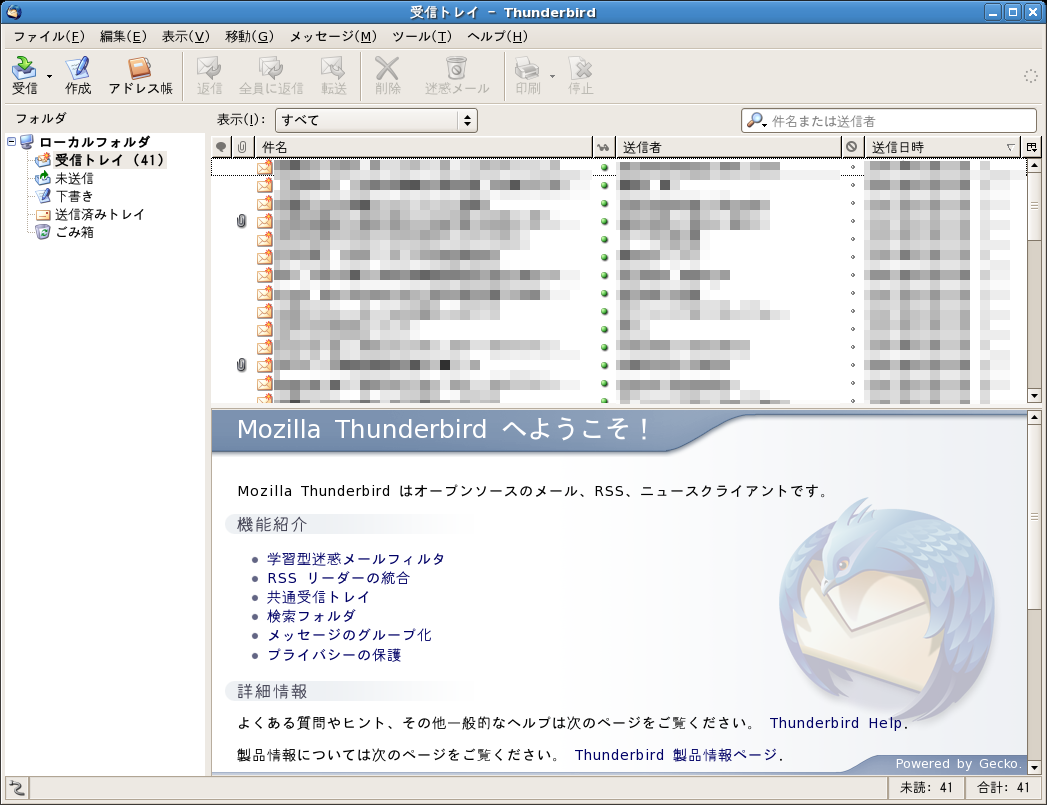Click the 迷惑メール junk icon
Screen dimensions: 1047x805
457,75
